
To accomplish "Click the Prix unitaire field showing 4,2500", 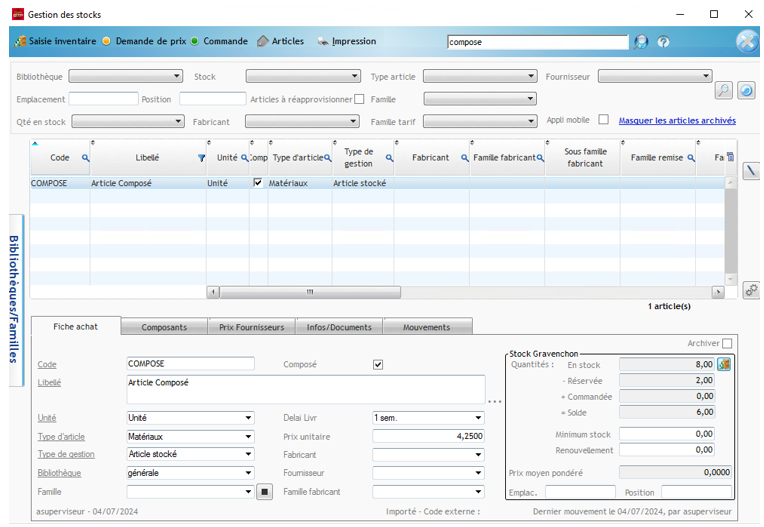I will pyautogui.click(x=428, y=436).
